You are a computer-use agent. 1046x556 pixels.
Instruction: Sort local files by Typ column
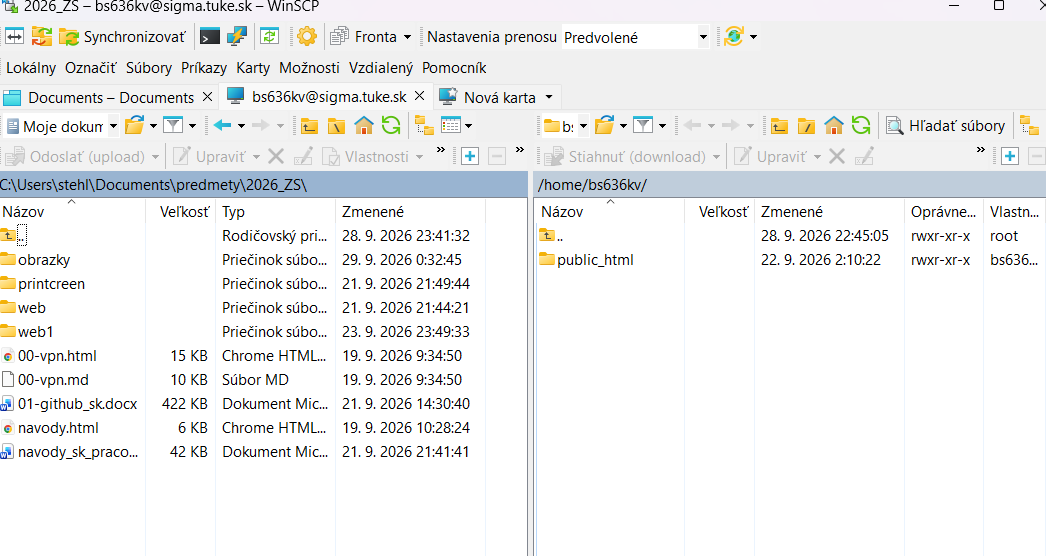(x=276, y=212)
